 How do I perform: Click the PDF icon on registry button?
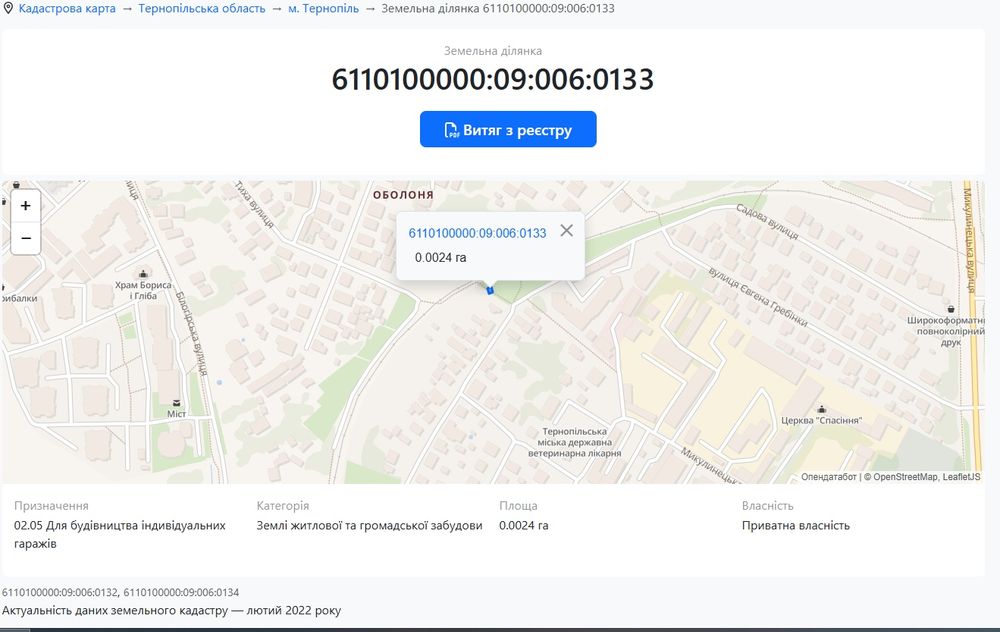(451, 130)
